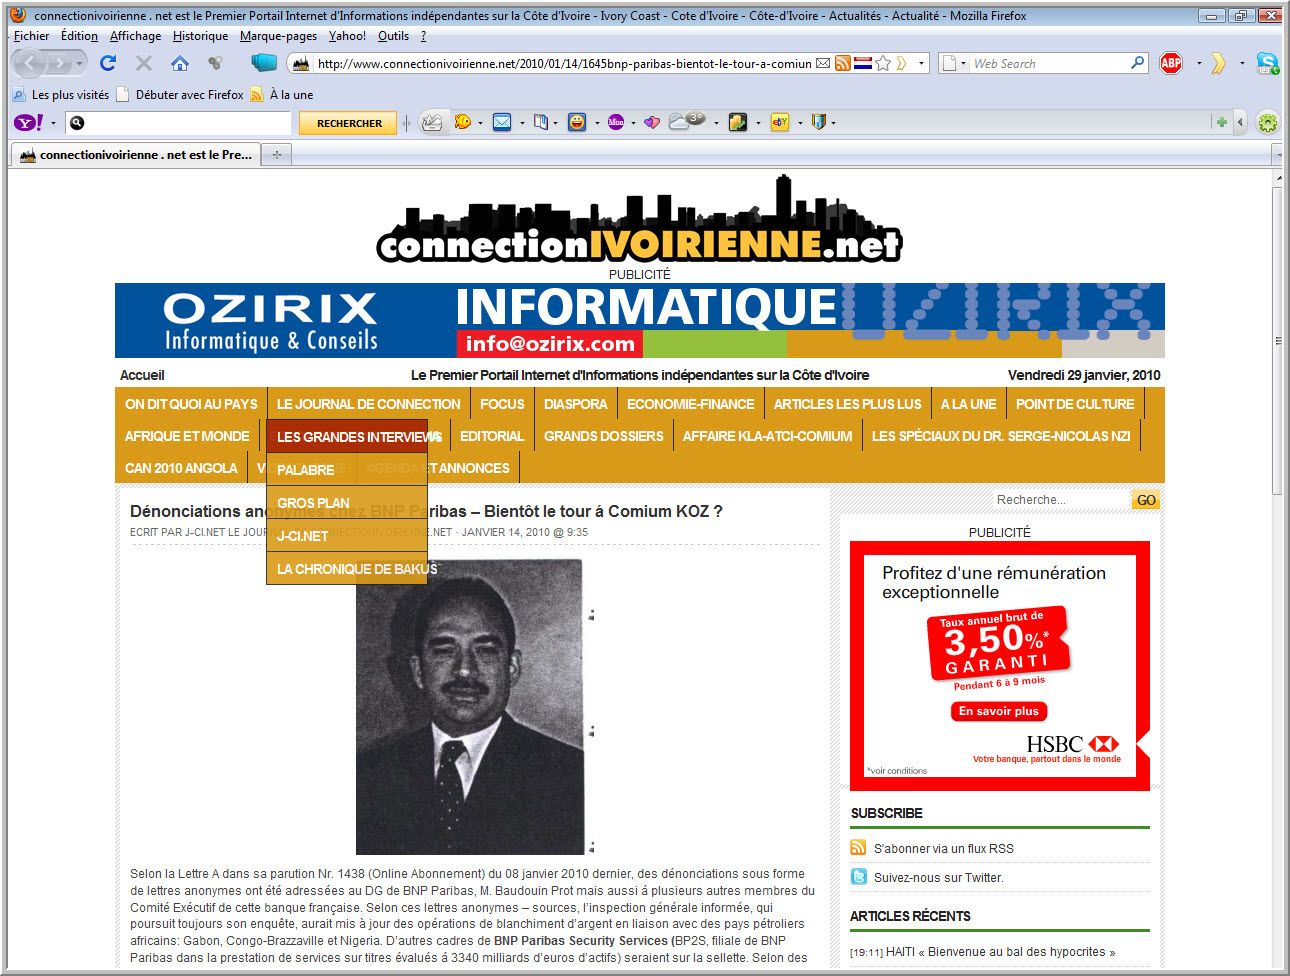Open the Affichage menu
The height and width of the screenshot is (976, 1290).
pyautogui.click(x=135, y=36)
